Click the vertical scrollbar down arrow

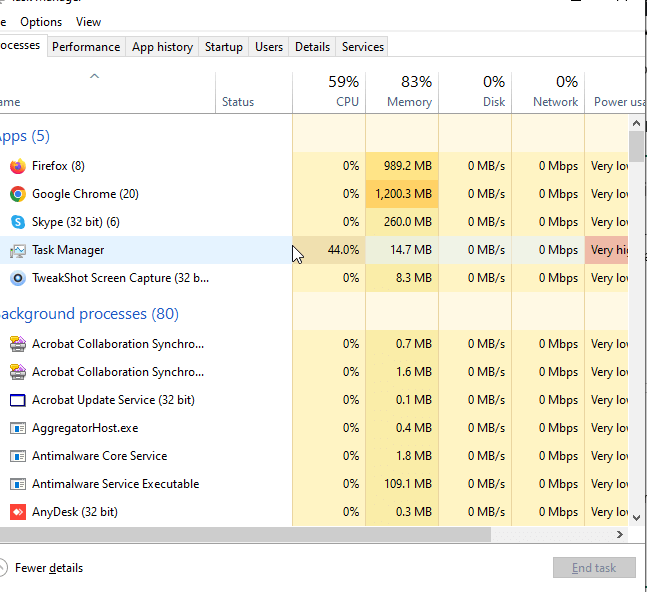tap(636, 517)
